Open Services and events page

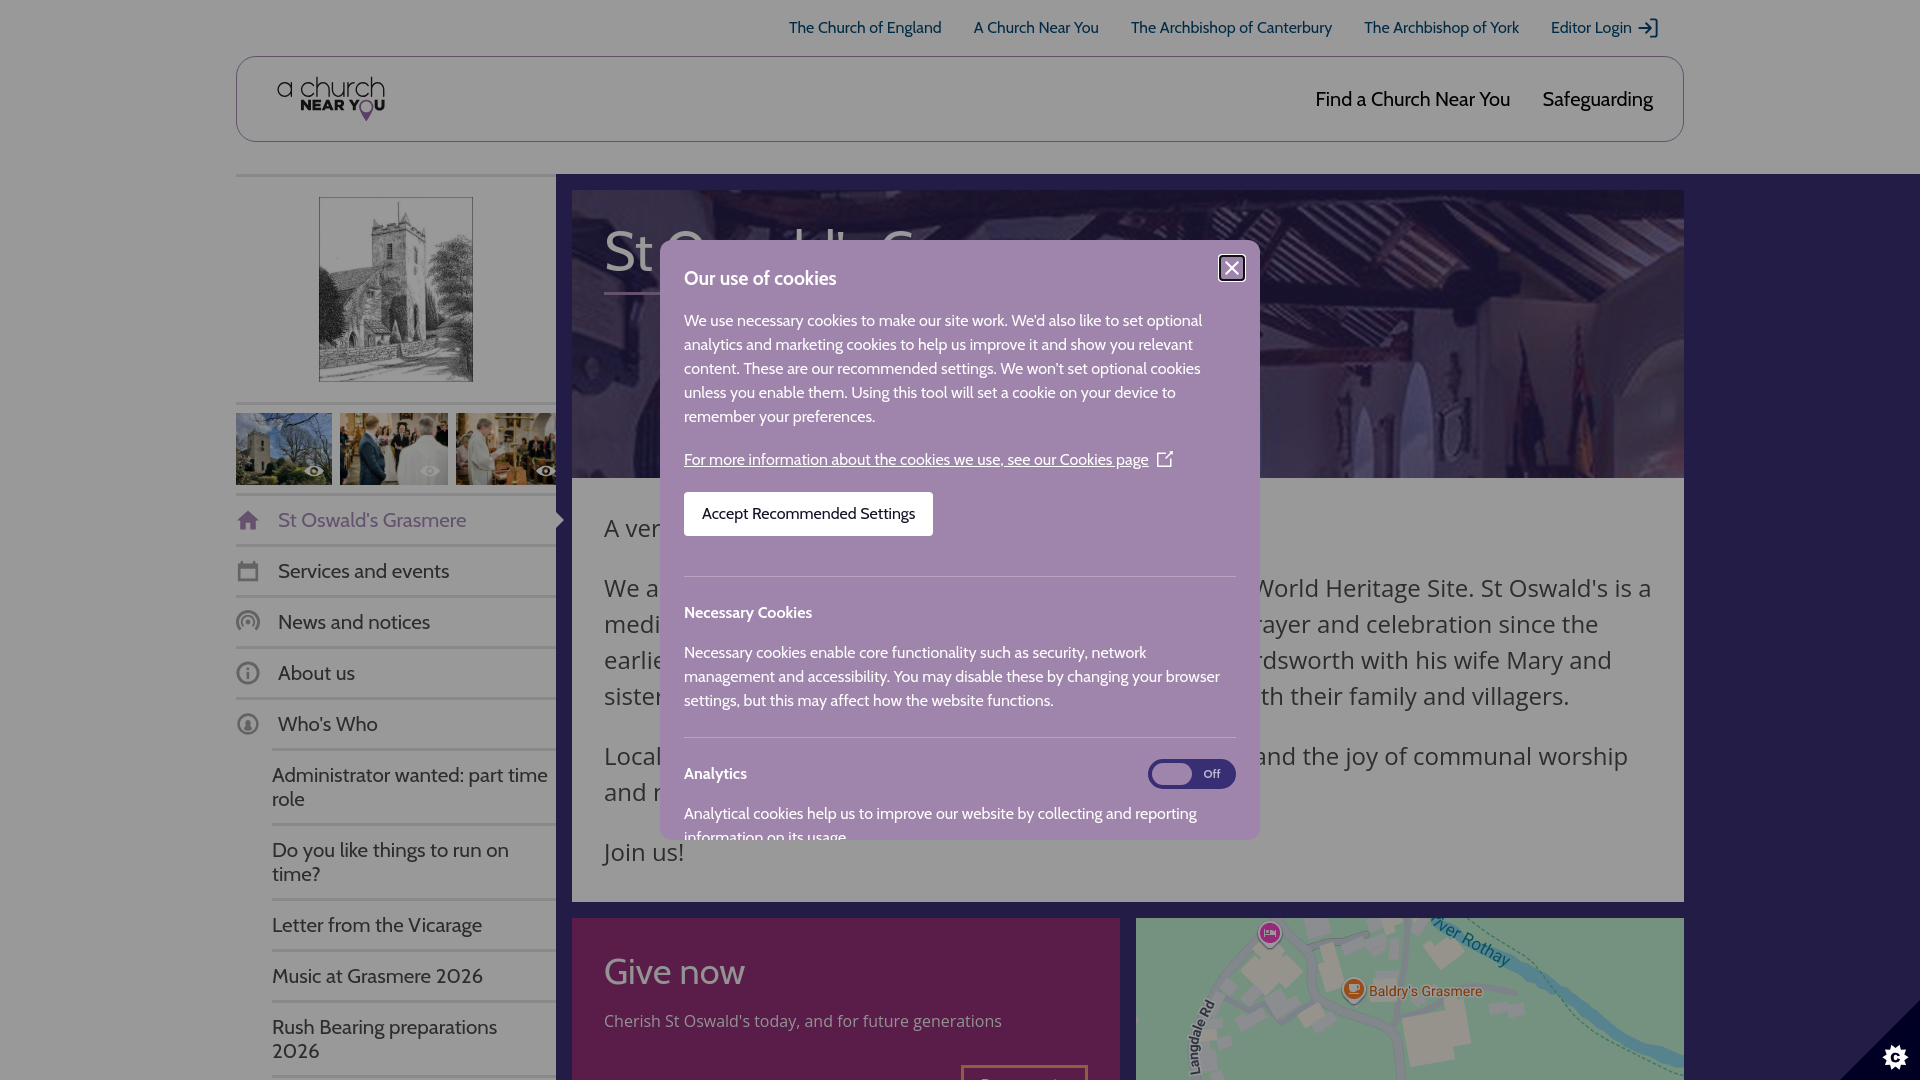[396, 571]
